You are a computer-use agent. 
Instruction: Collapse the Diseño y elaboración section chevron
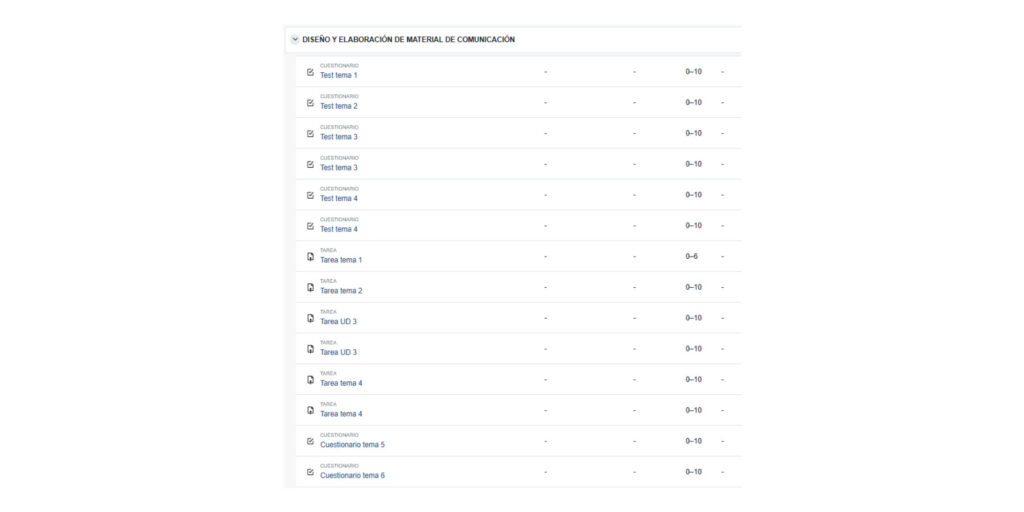[x=295, y=40]
